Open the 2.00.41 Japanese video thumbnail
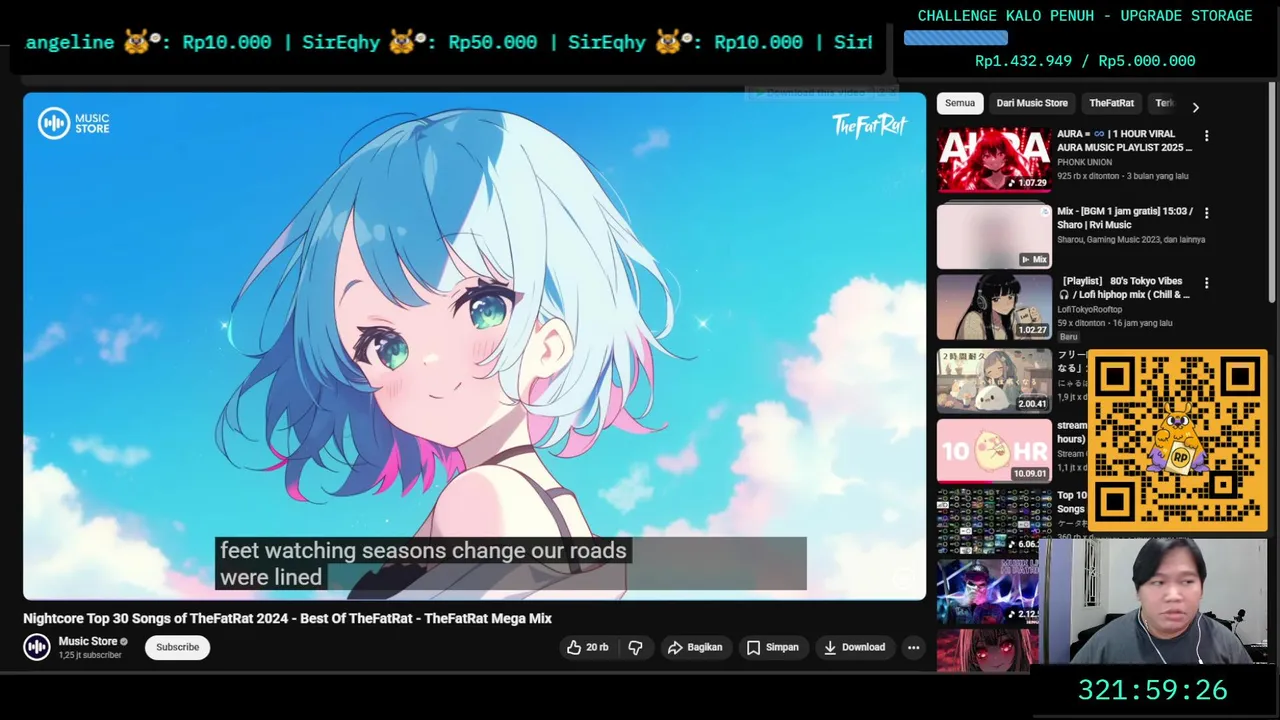Screen dimensions: 1280x720 [994, 380]
